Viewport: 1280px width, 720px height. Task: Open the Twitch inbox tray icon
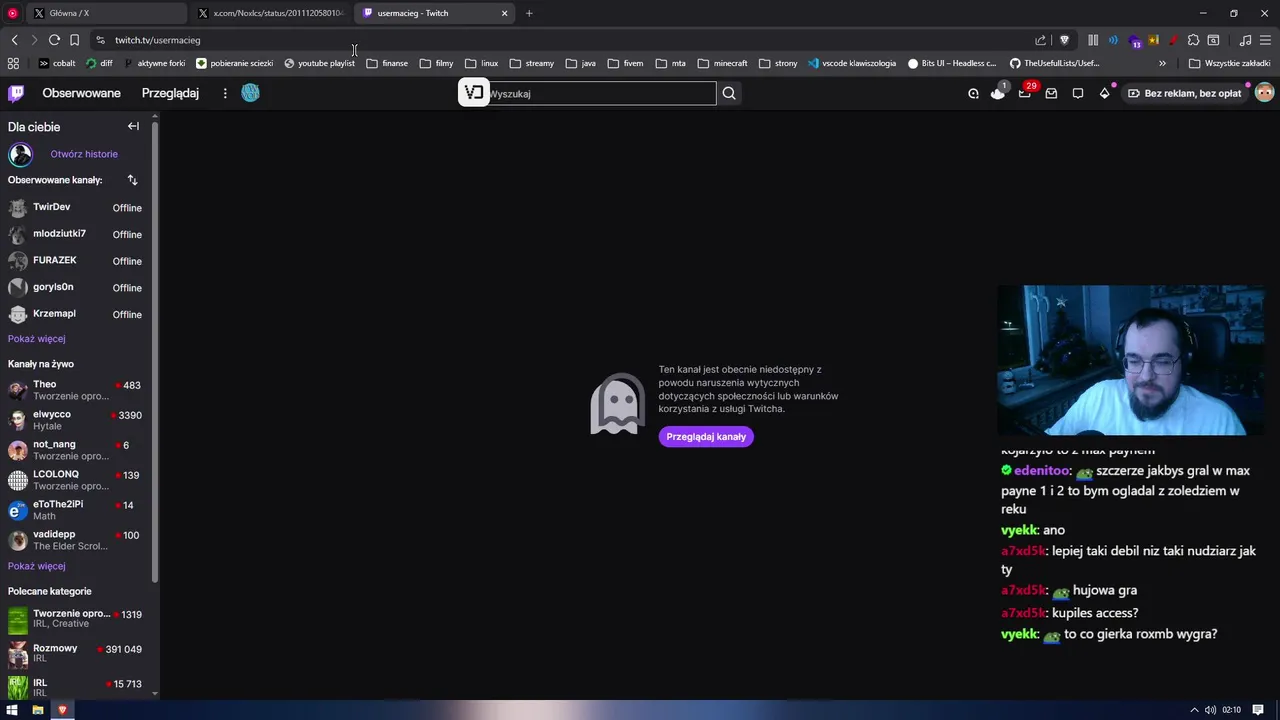(1051, 93)
